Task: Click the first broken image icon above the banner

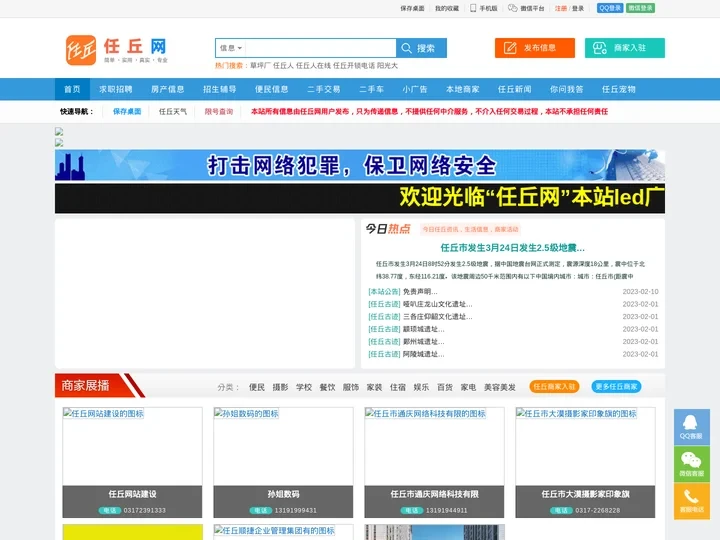Action: click(x=59, y=131)
